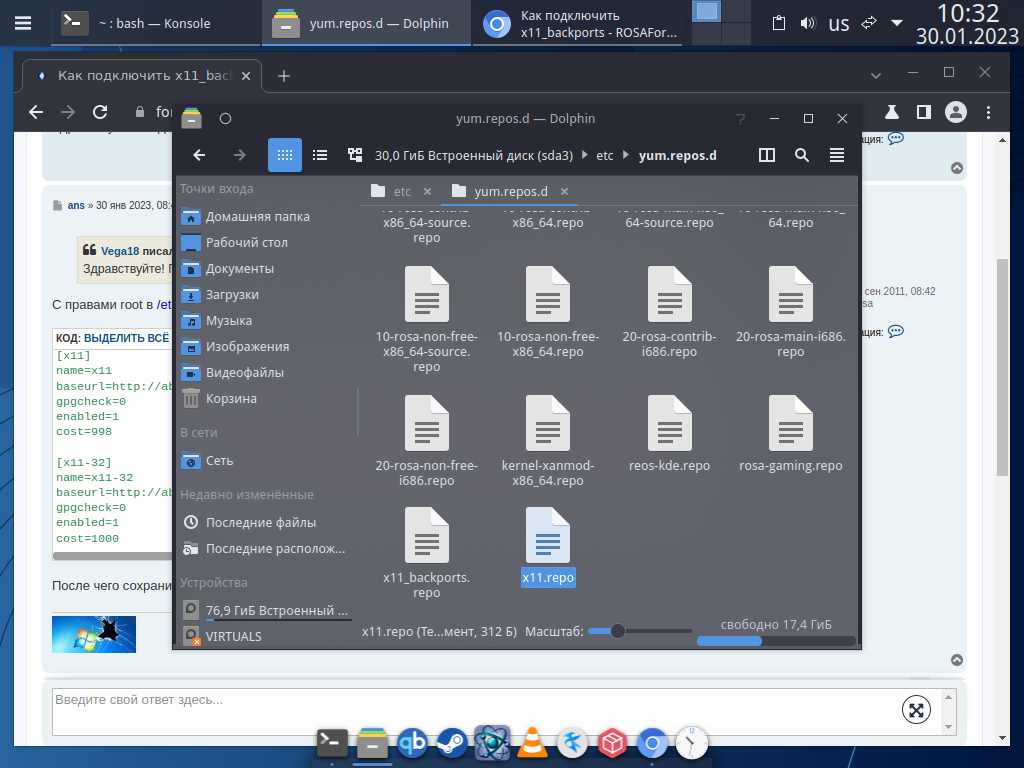Select 20-rosa-main-i686.repo file

[791, 312]
